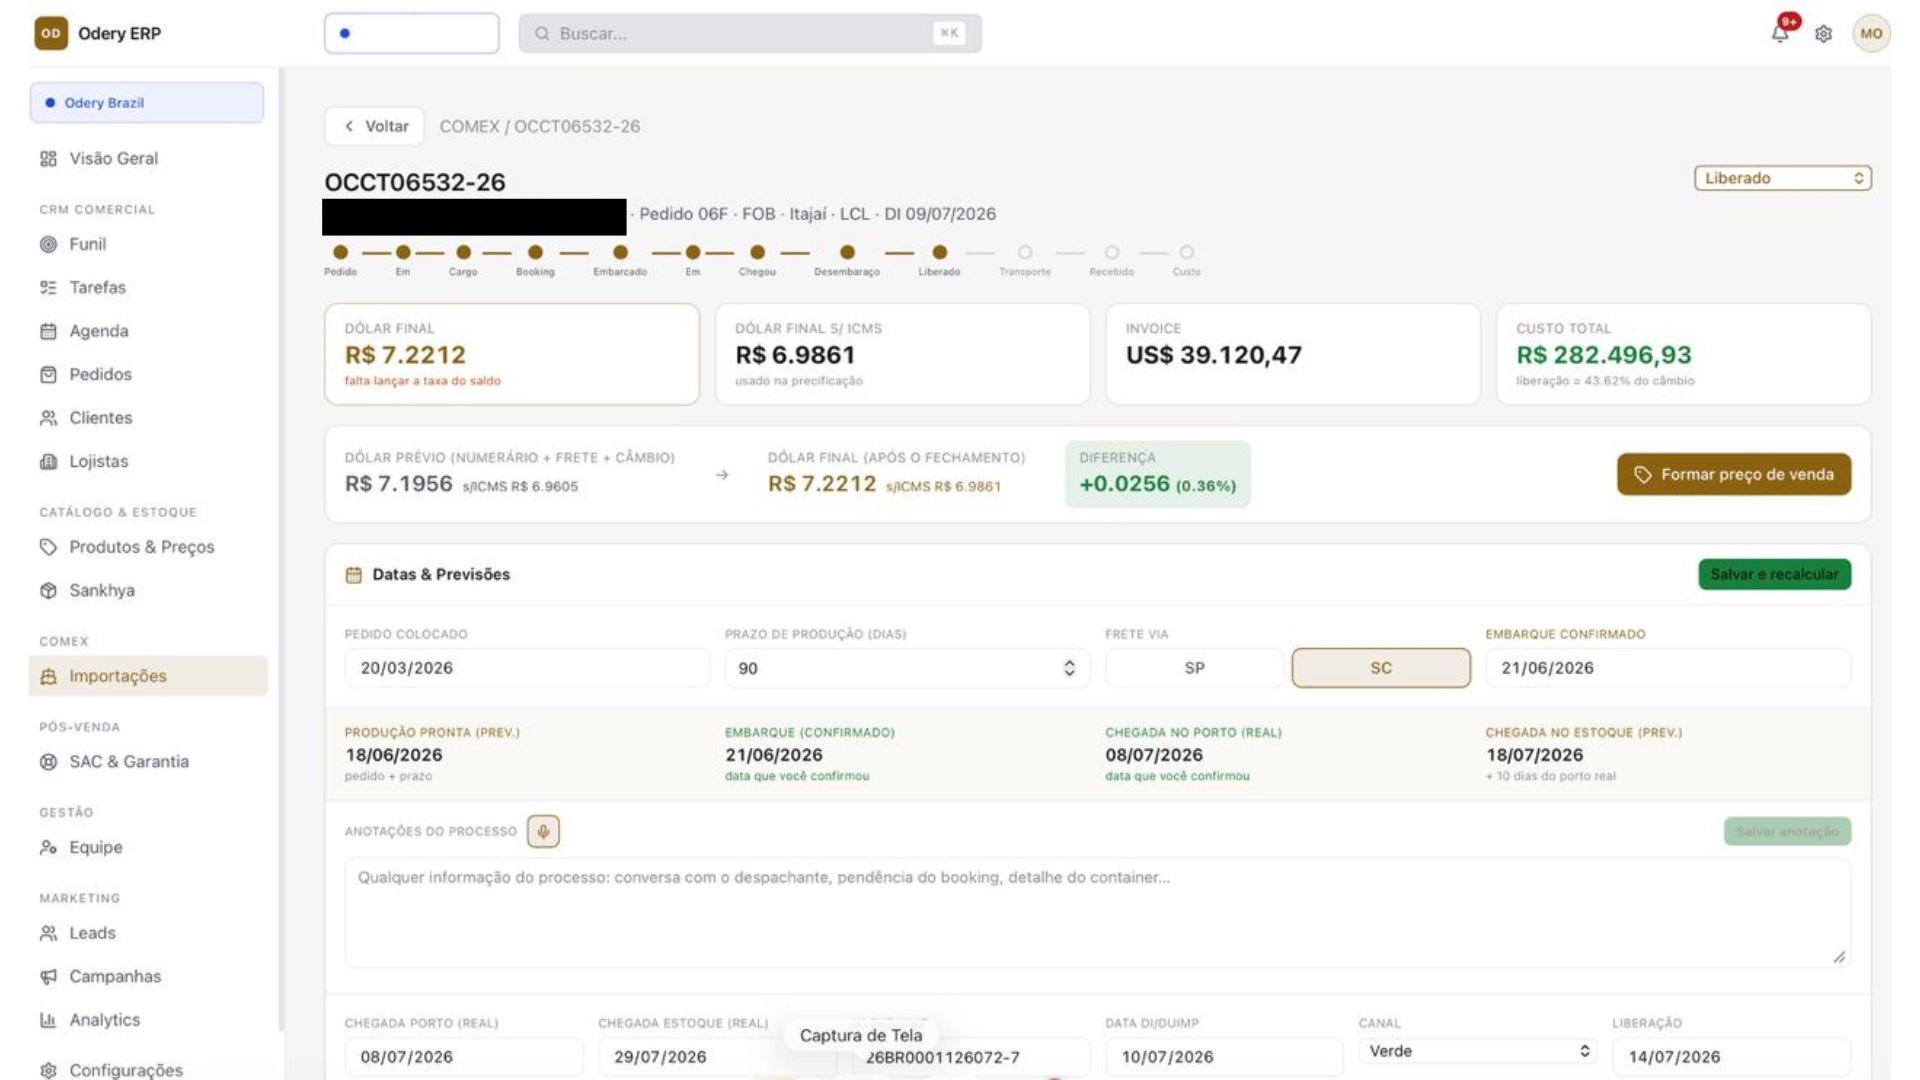
Task: Select SC as freight route
Action: coord(1381,668)
